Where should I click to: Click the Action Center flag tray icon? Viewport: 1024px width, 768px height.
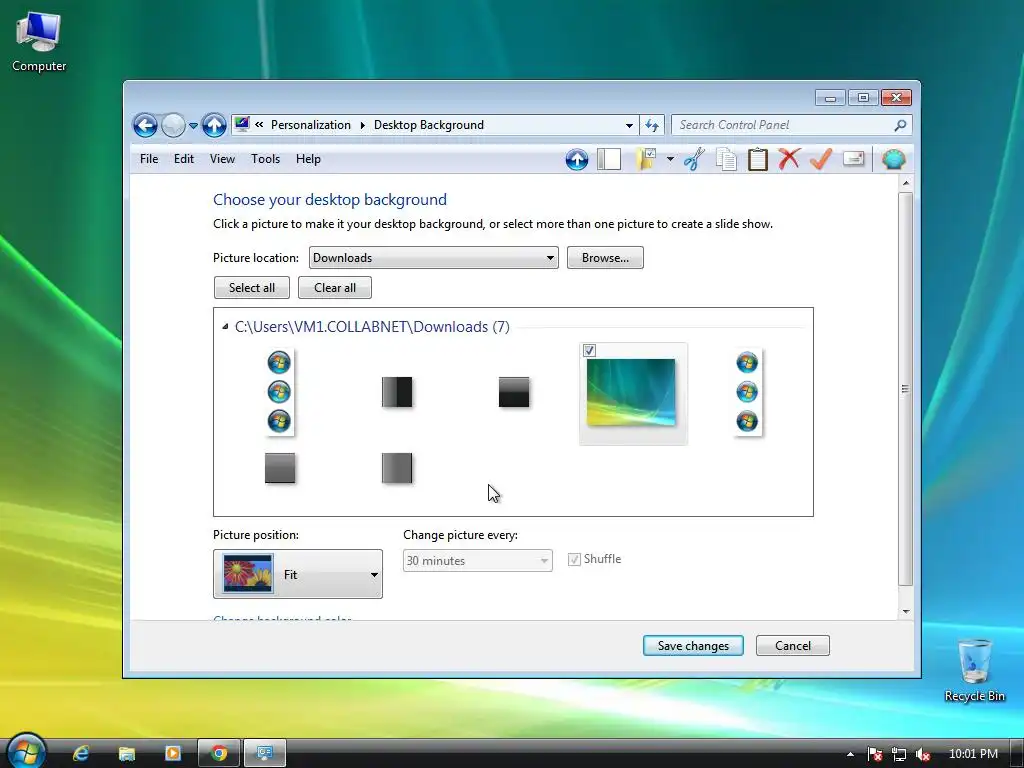coord(874,754)
